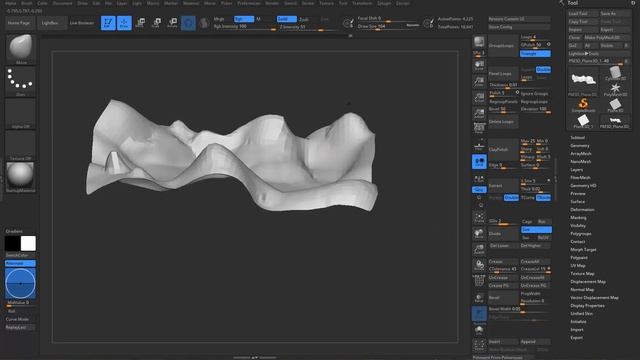Expand the Masking sub-palette
Viewport: 640px width, 360px height.
coord(578,218)
